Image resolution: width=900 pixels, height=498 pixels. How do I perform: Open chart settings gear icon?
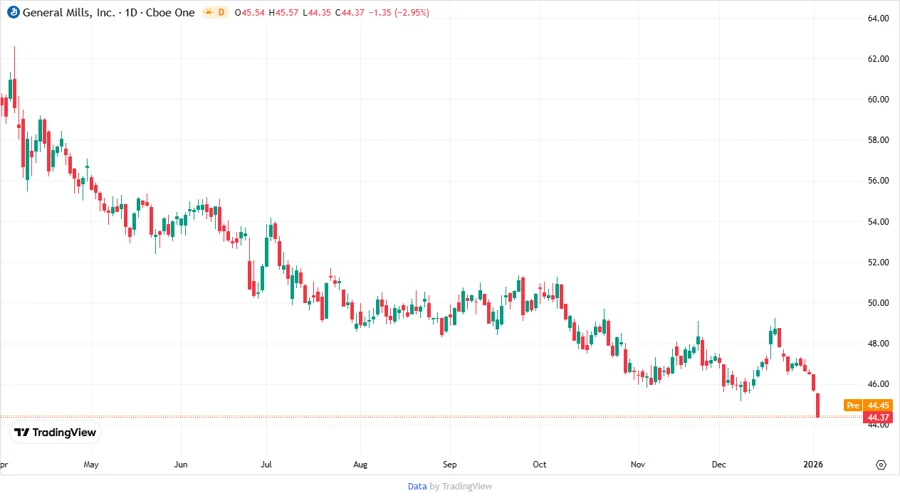[x=881, y=465]
